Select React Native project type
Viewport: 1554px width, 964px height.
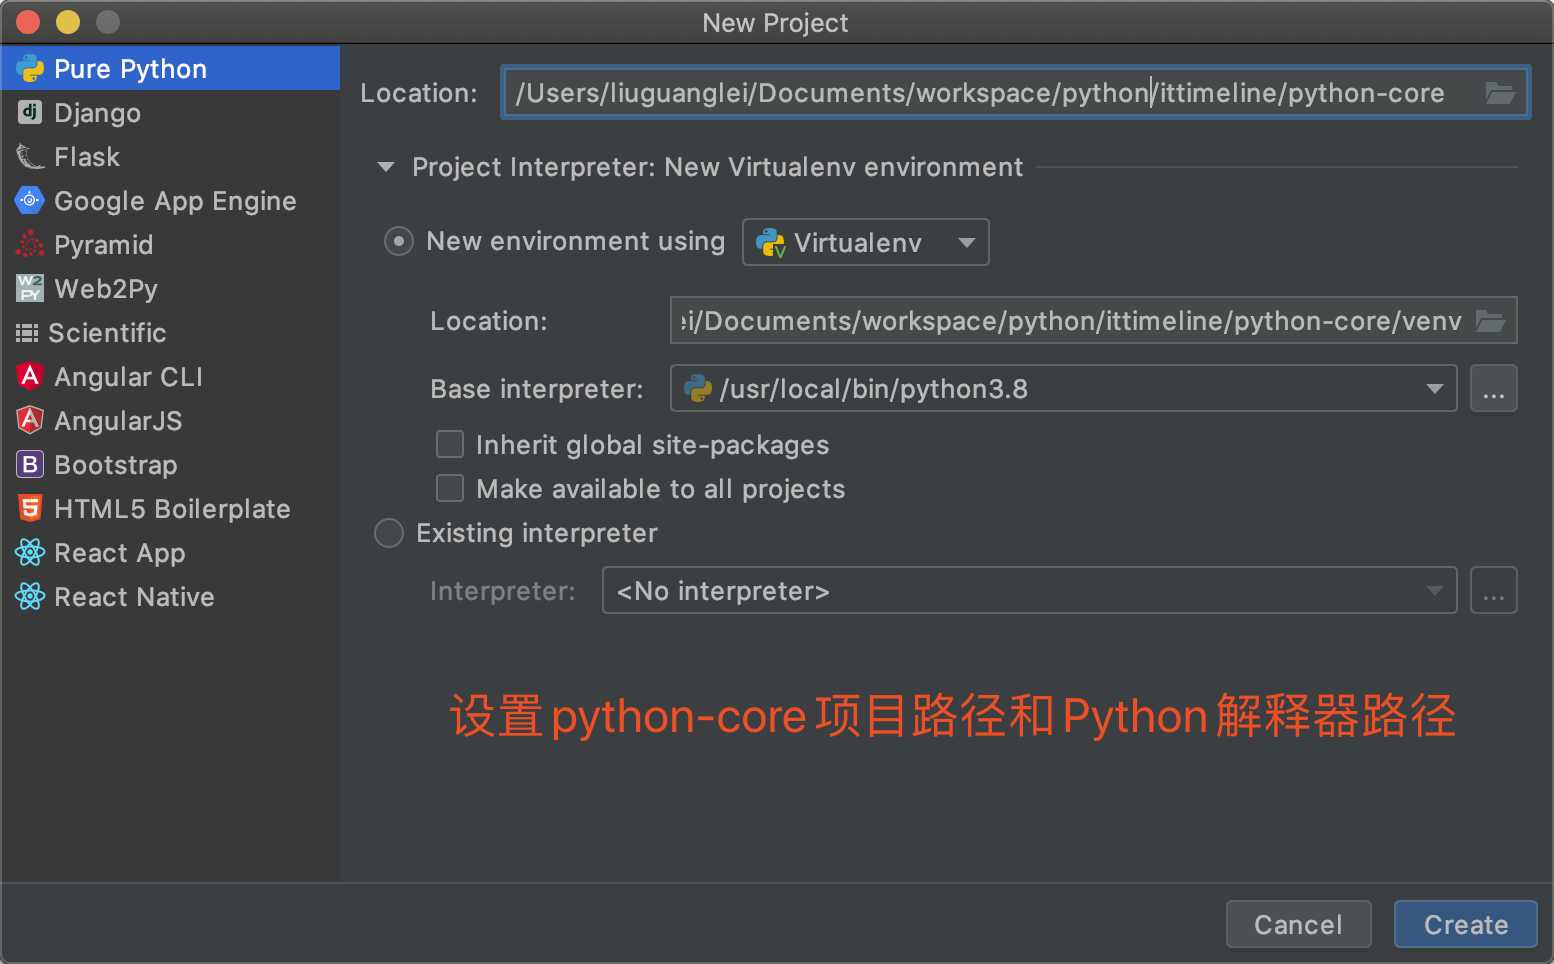(170, 596)
